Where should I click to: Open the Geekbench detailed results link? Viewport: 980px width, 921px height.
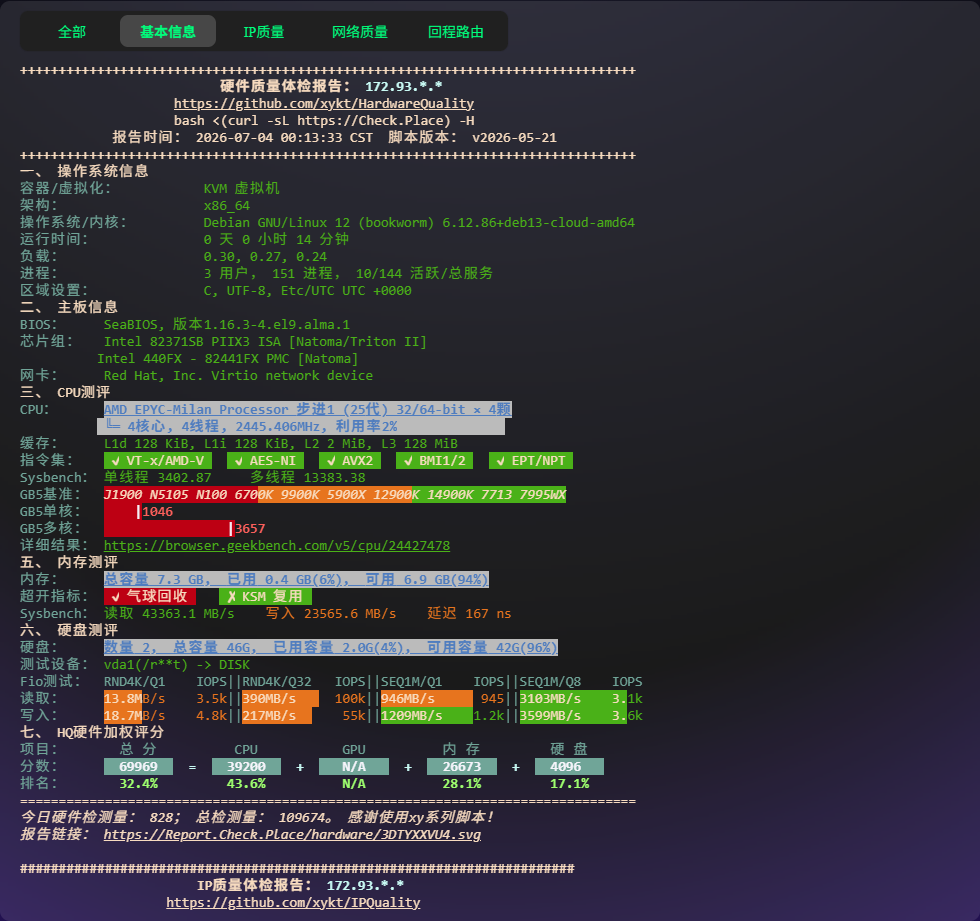277,545
